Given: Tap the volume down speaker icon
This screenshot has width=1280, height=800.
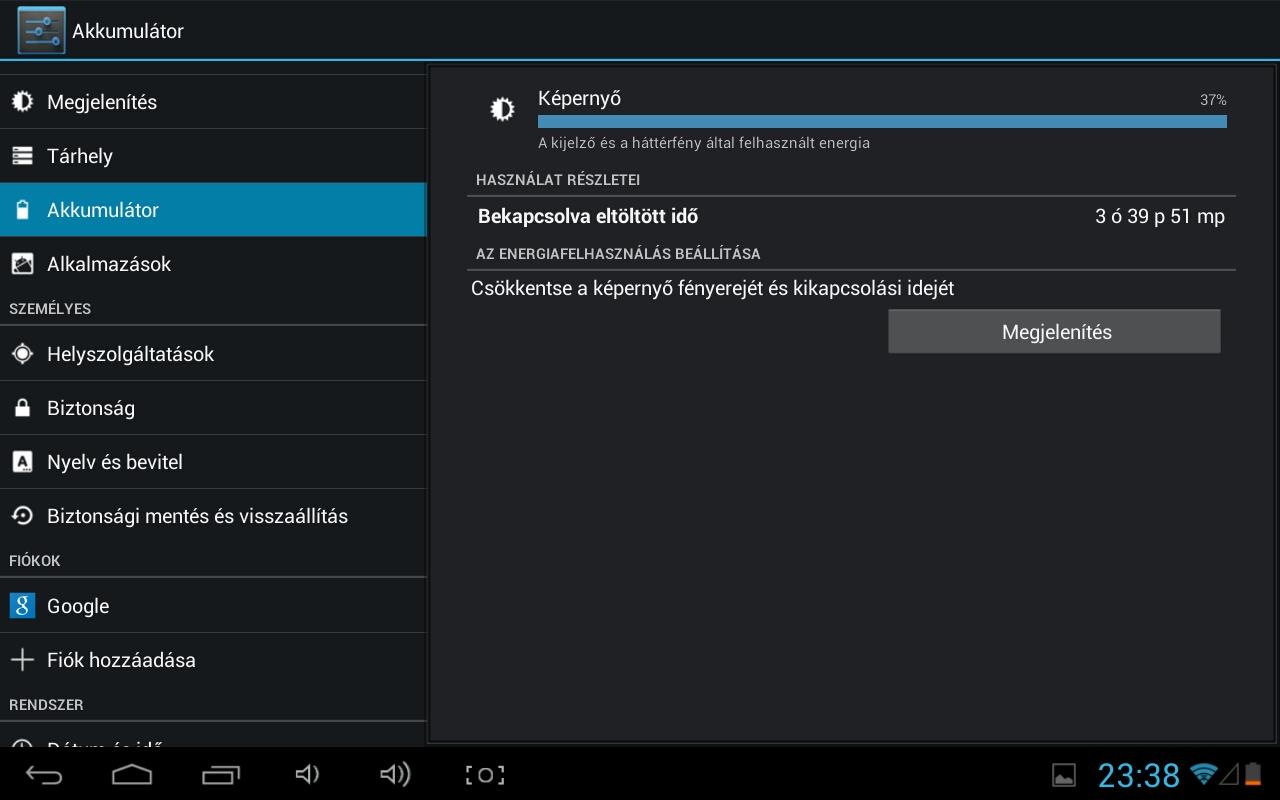Looking at the screenshot, I should (x=307, y=775).
